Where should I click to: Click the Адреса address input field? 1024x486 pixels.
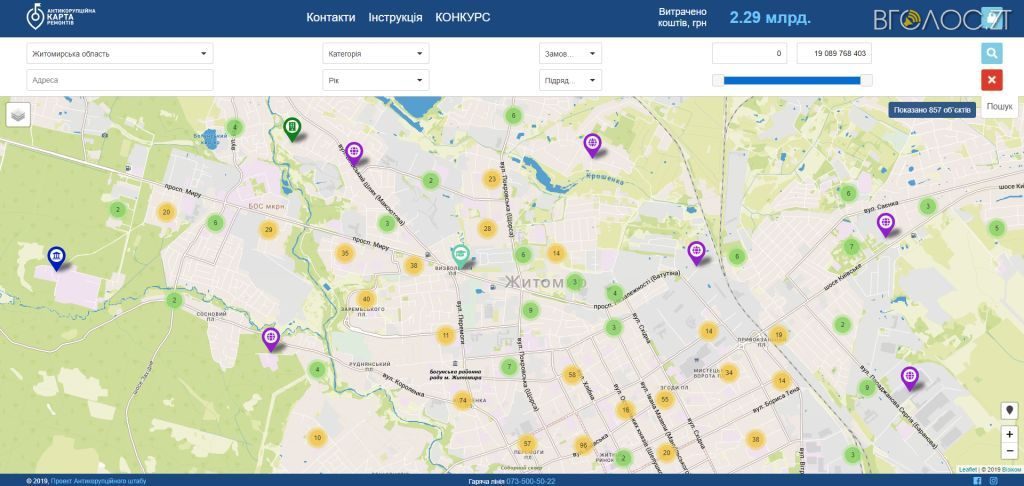click(120, 80)
